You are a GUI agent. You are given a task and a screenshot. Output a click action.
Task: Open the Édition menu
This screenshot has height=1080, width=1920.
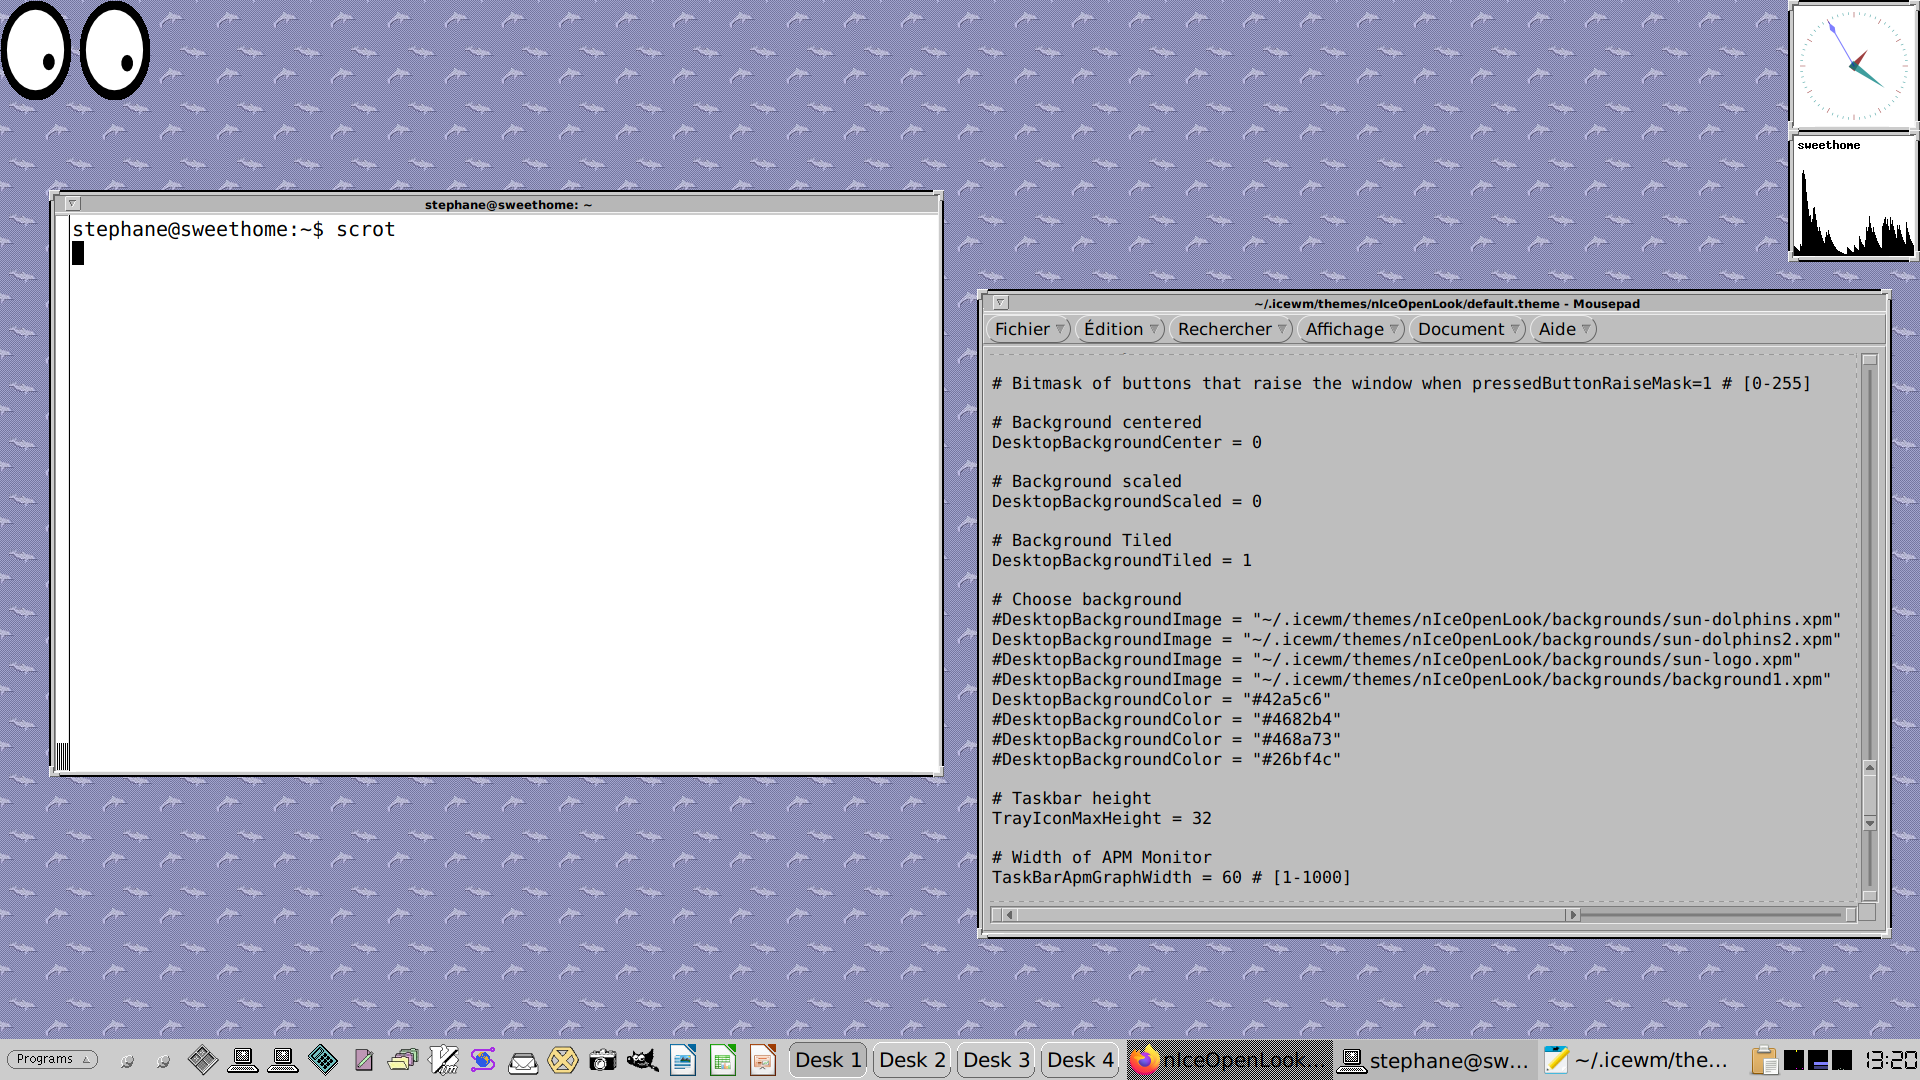[x=1120, y=329]
